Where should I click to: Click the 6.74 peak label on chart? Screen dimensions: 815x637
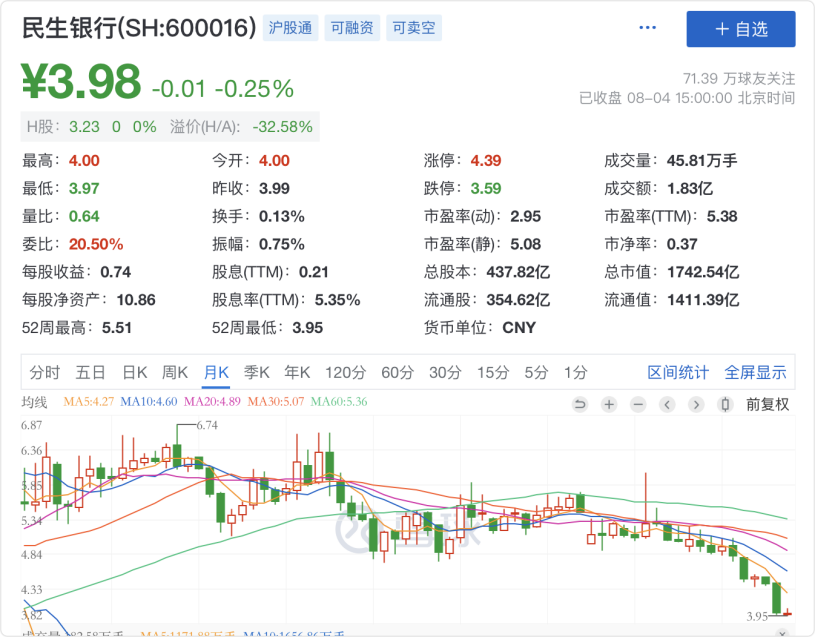pos(207,425)
